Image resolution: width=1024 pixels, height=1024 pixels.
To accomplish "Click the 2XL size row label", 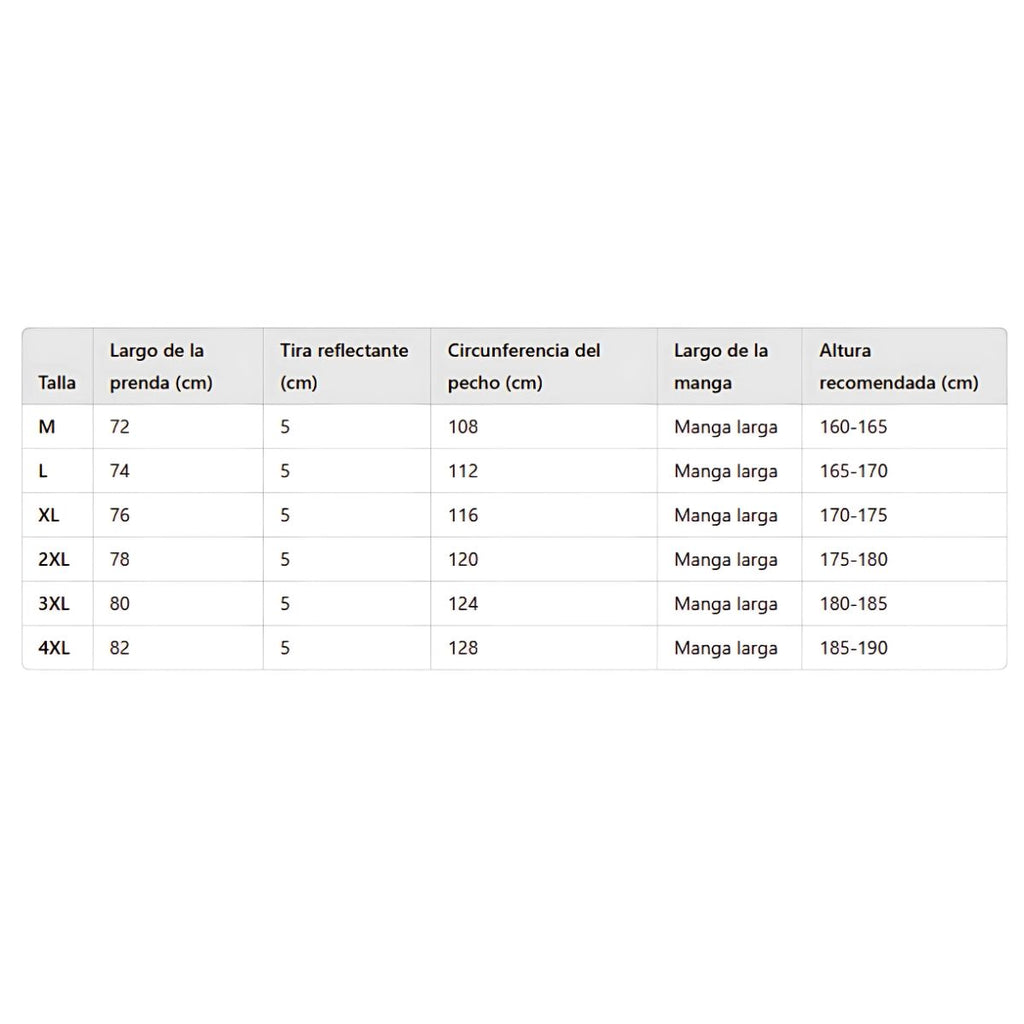I will [54, 559].
